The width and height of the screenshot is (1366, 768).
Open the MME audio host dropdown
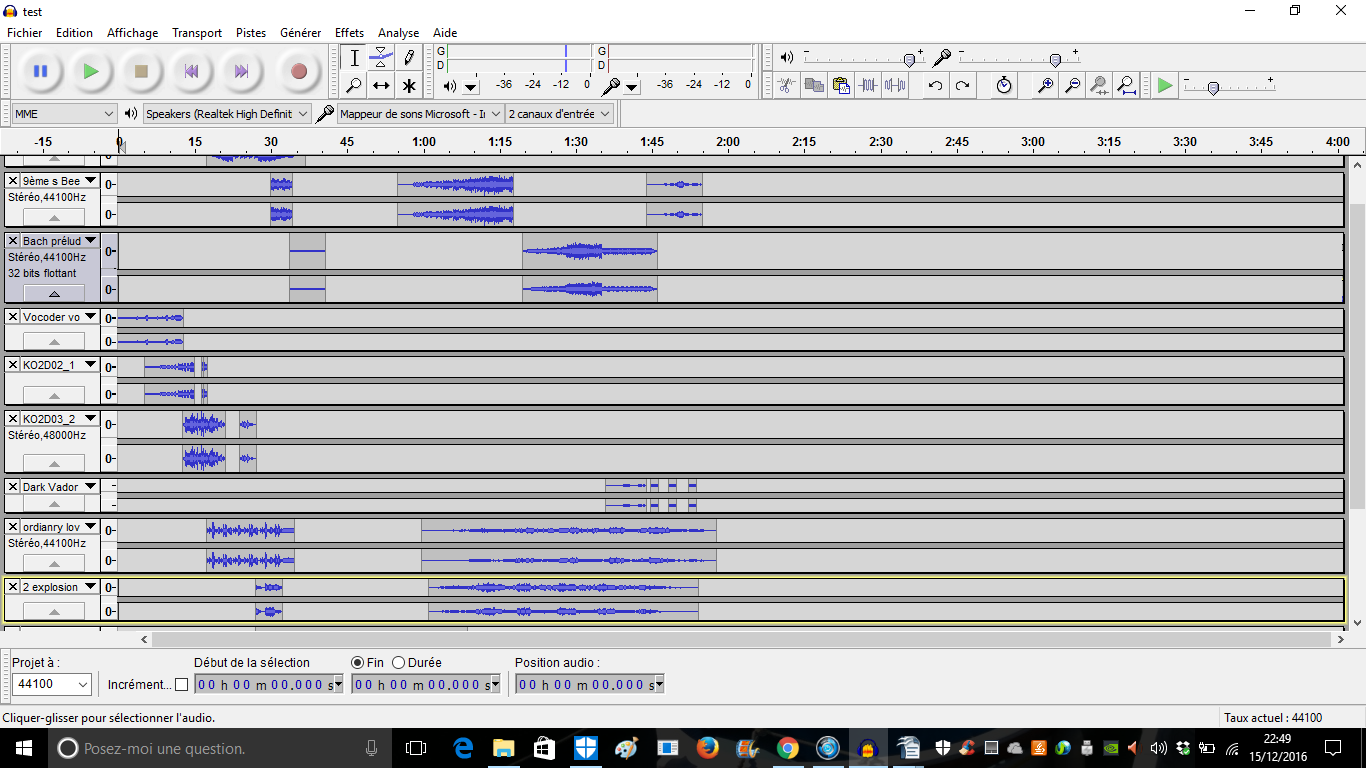[65, 114]
